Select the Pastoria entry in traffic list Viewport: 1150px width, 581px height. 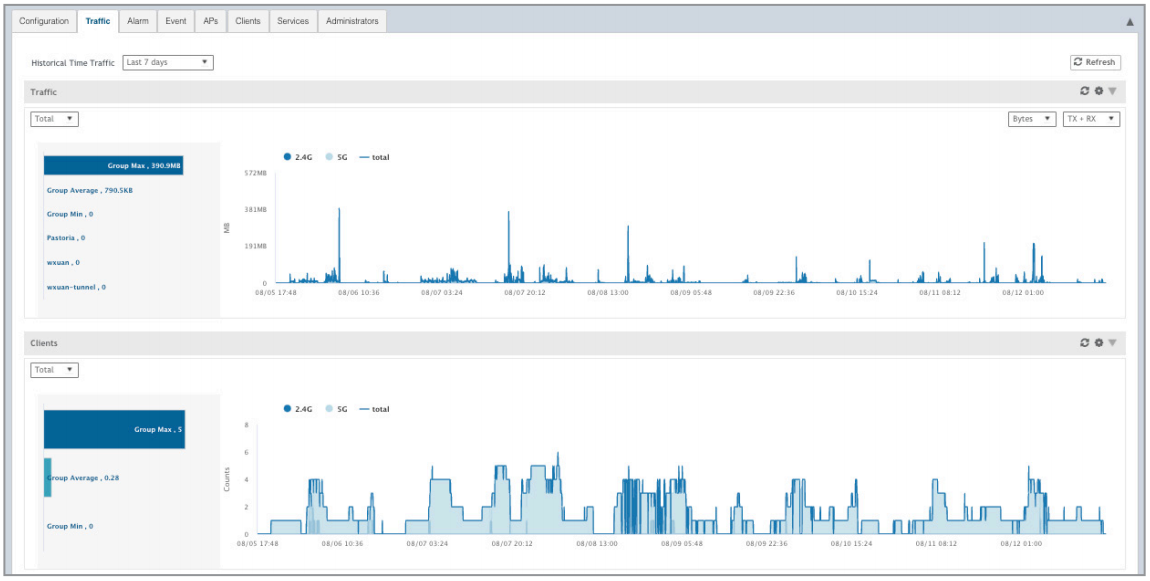click(66, 238)
